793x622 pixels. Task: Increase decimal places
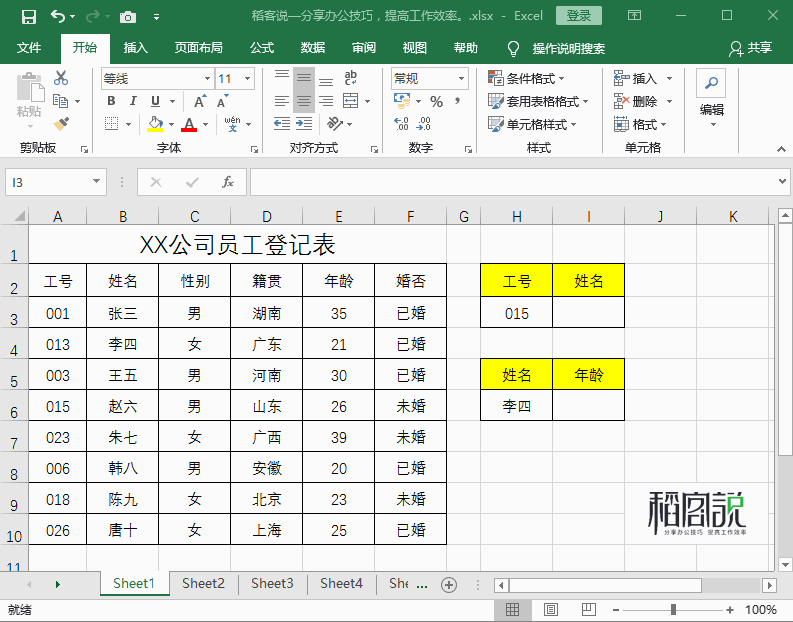pyautogui.click(x=401, y=123)
